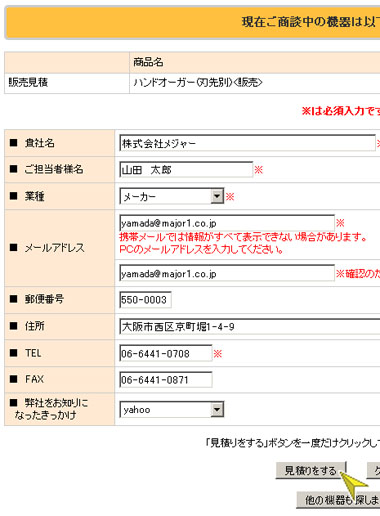This screenshot has height=516, width=380.
Task: Click the first メールアドレス input field
Action: 227,223
